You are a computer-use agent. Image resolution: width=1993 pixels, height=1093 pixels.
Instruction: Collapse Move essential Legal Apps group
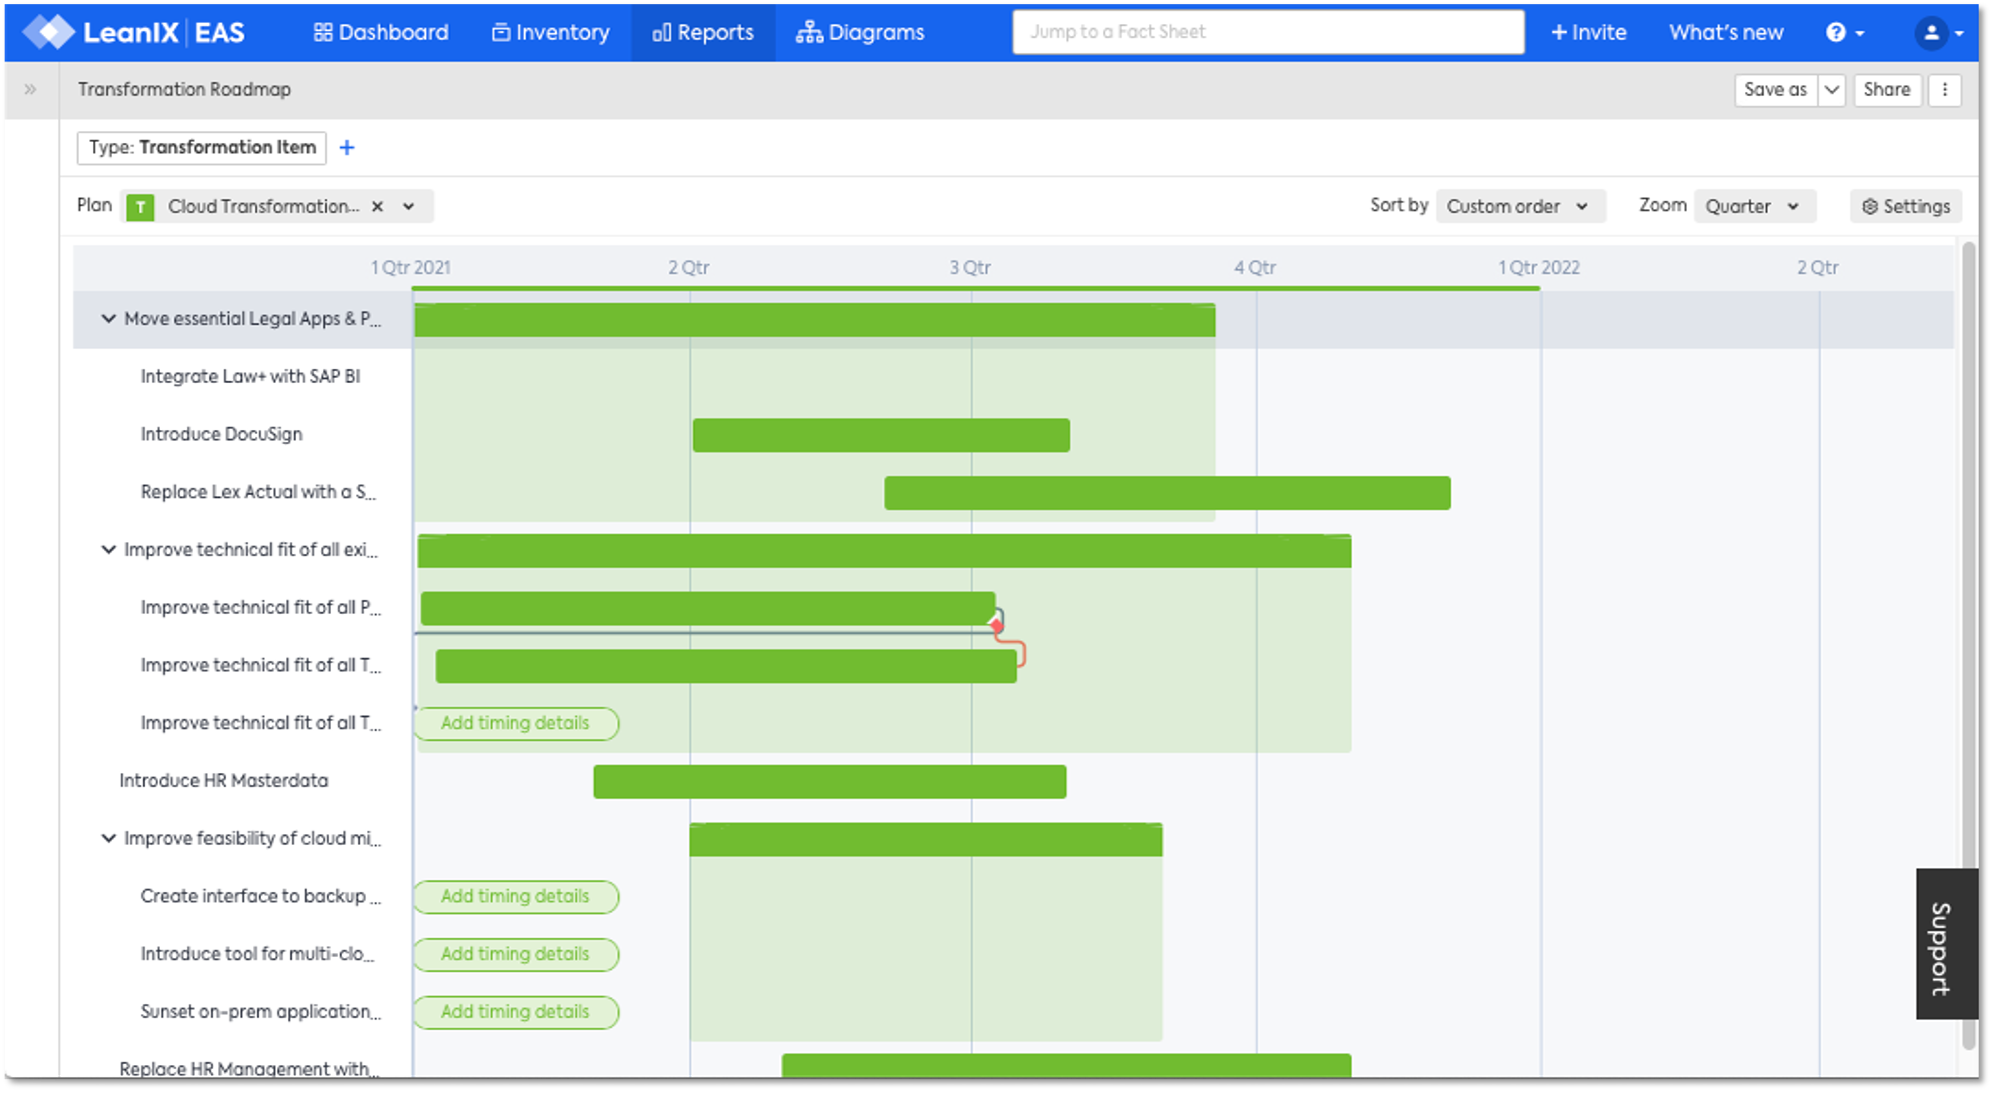(108, 319)
